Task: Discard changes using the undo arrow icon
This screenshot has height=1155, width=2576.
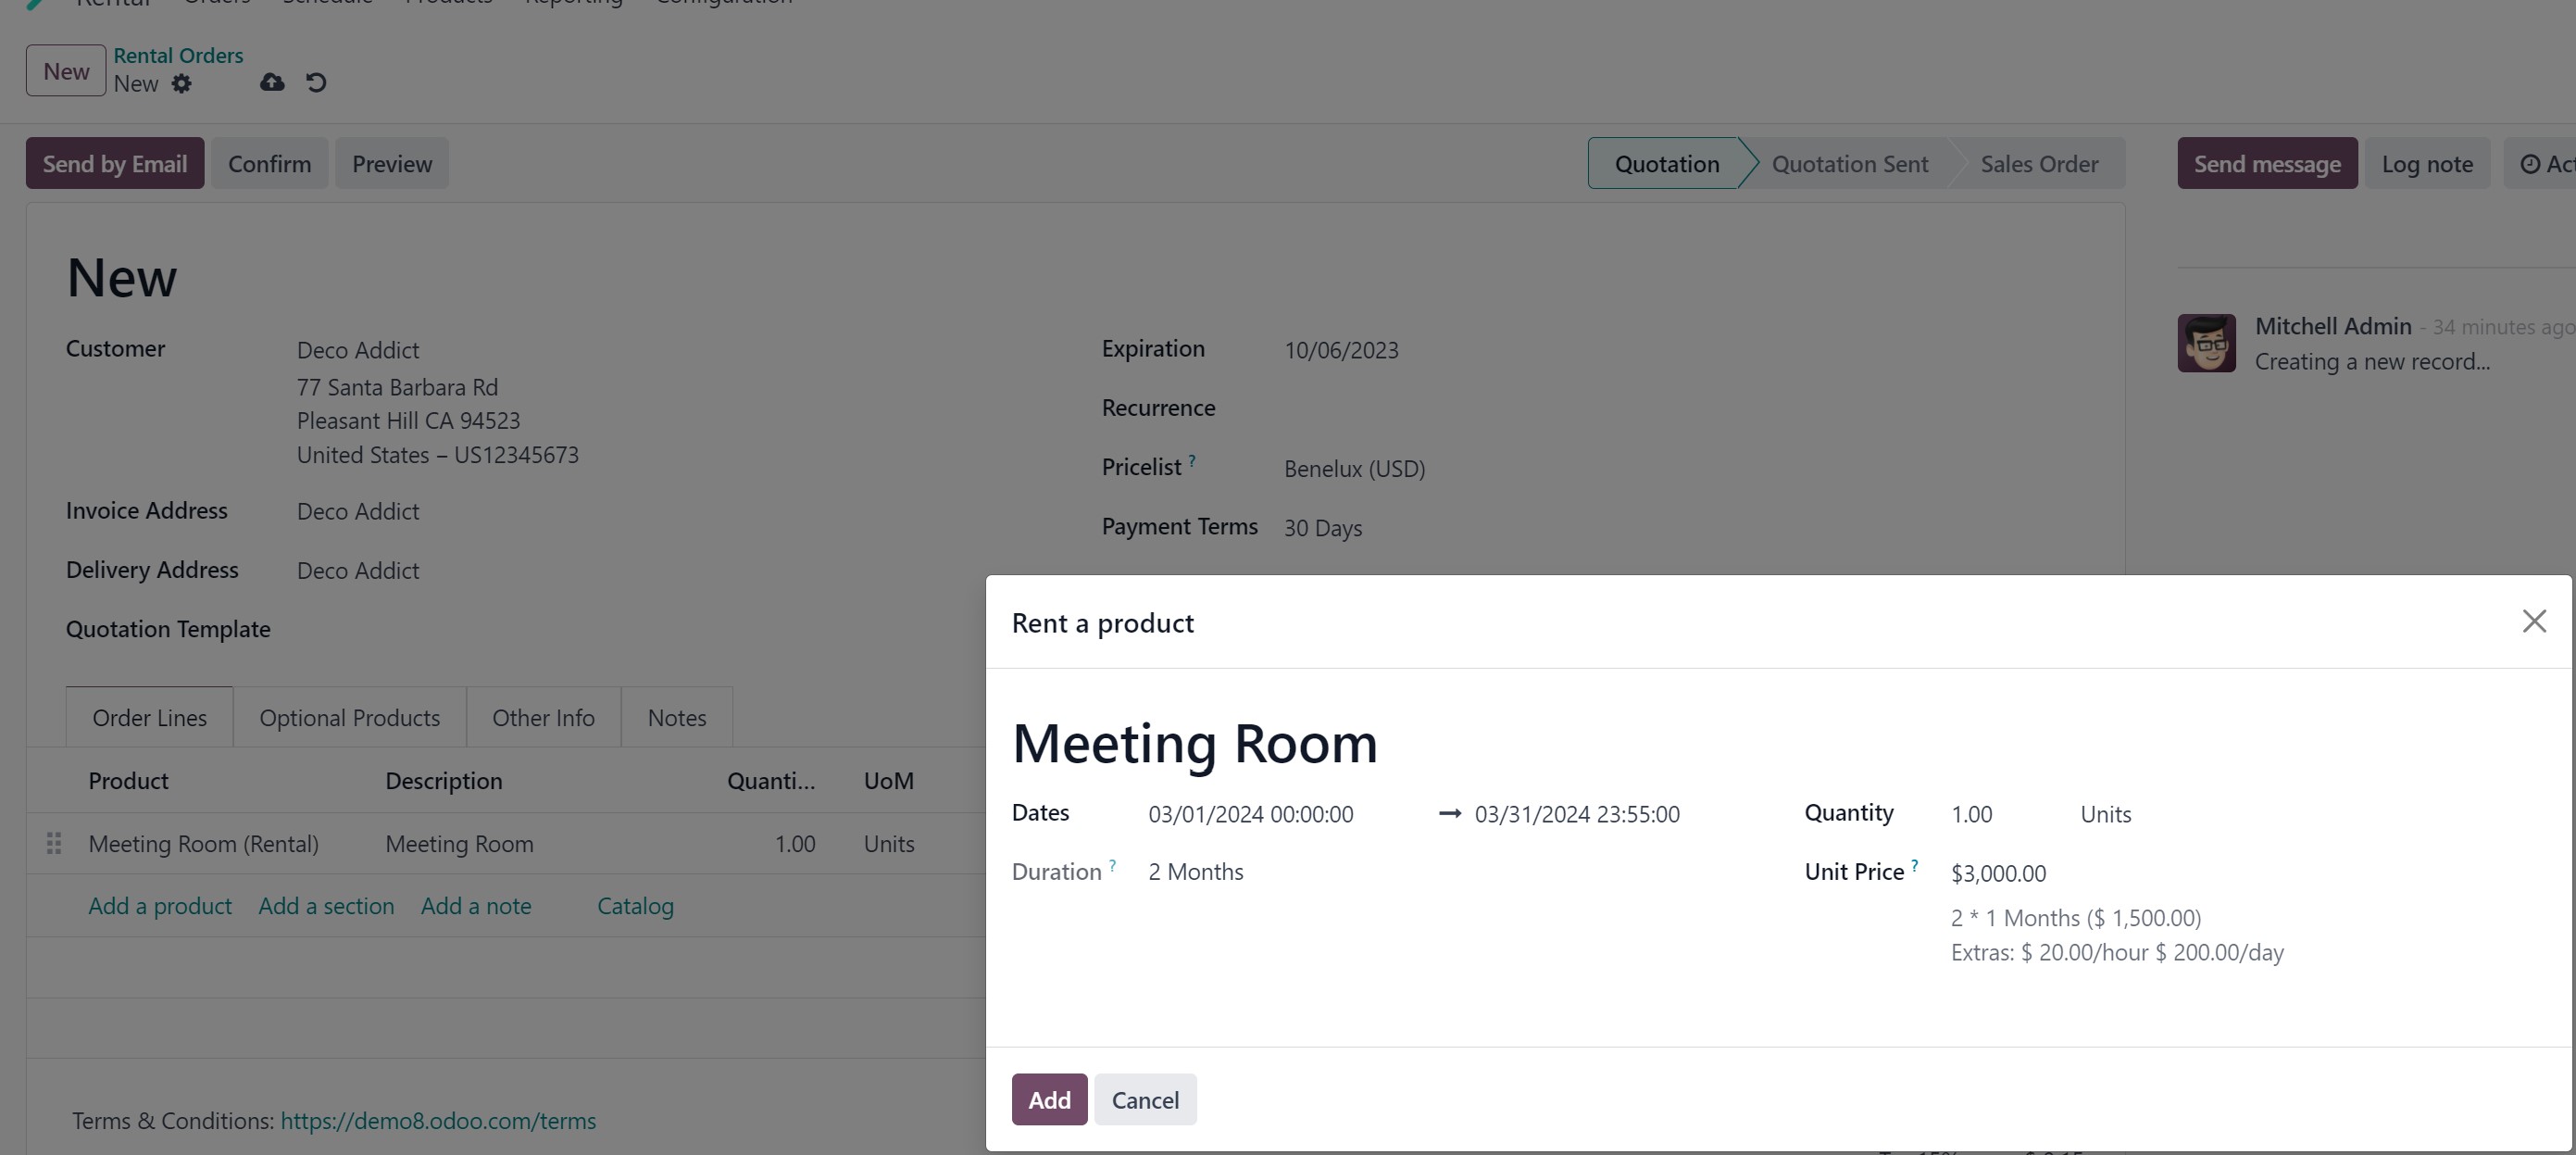Action: (317, 83)
